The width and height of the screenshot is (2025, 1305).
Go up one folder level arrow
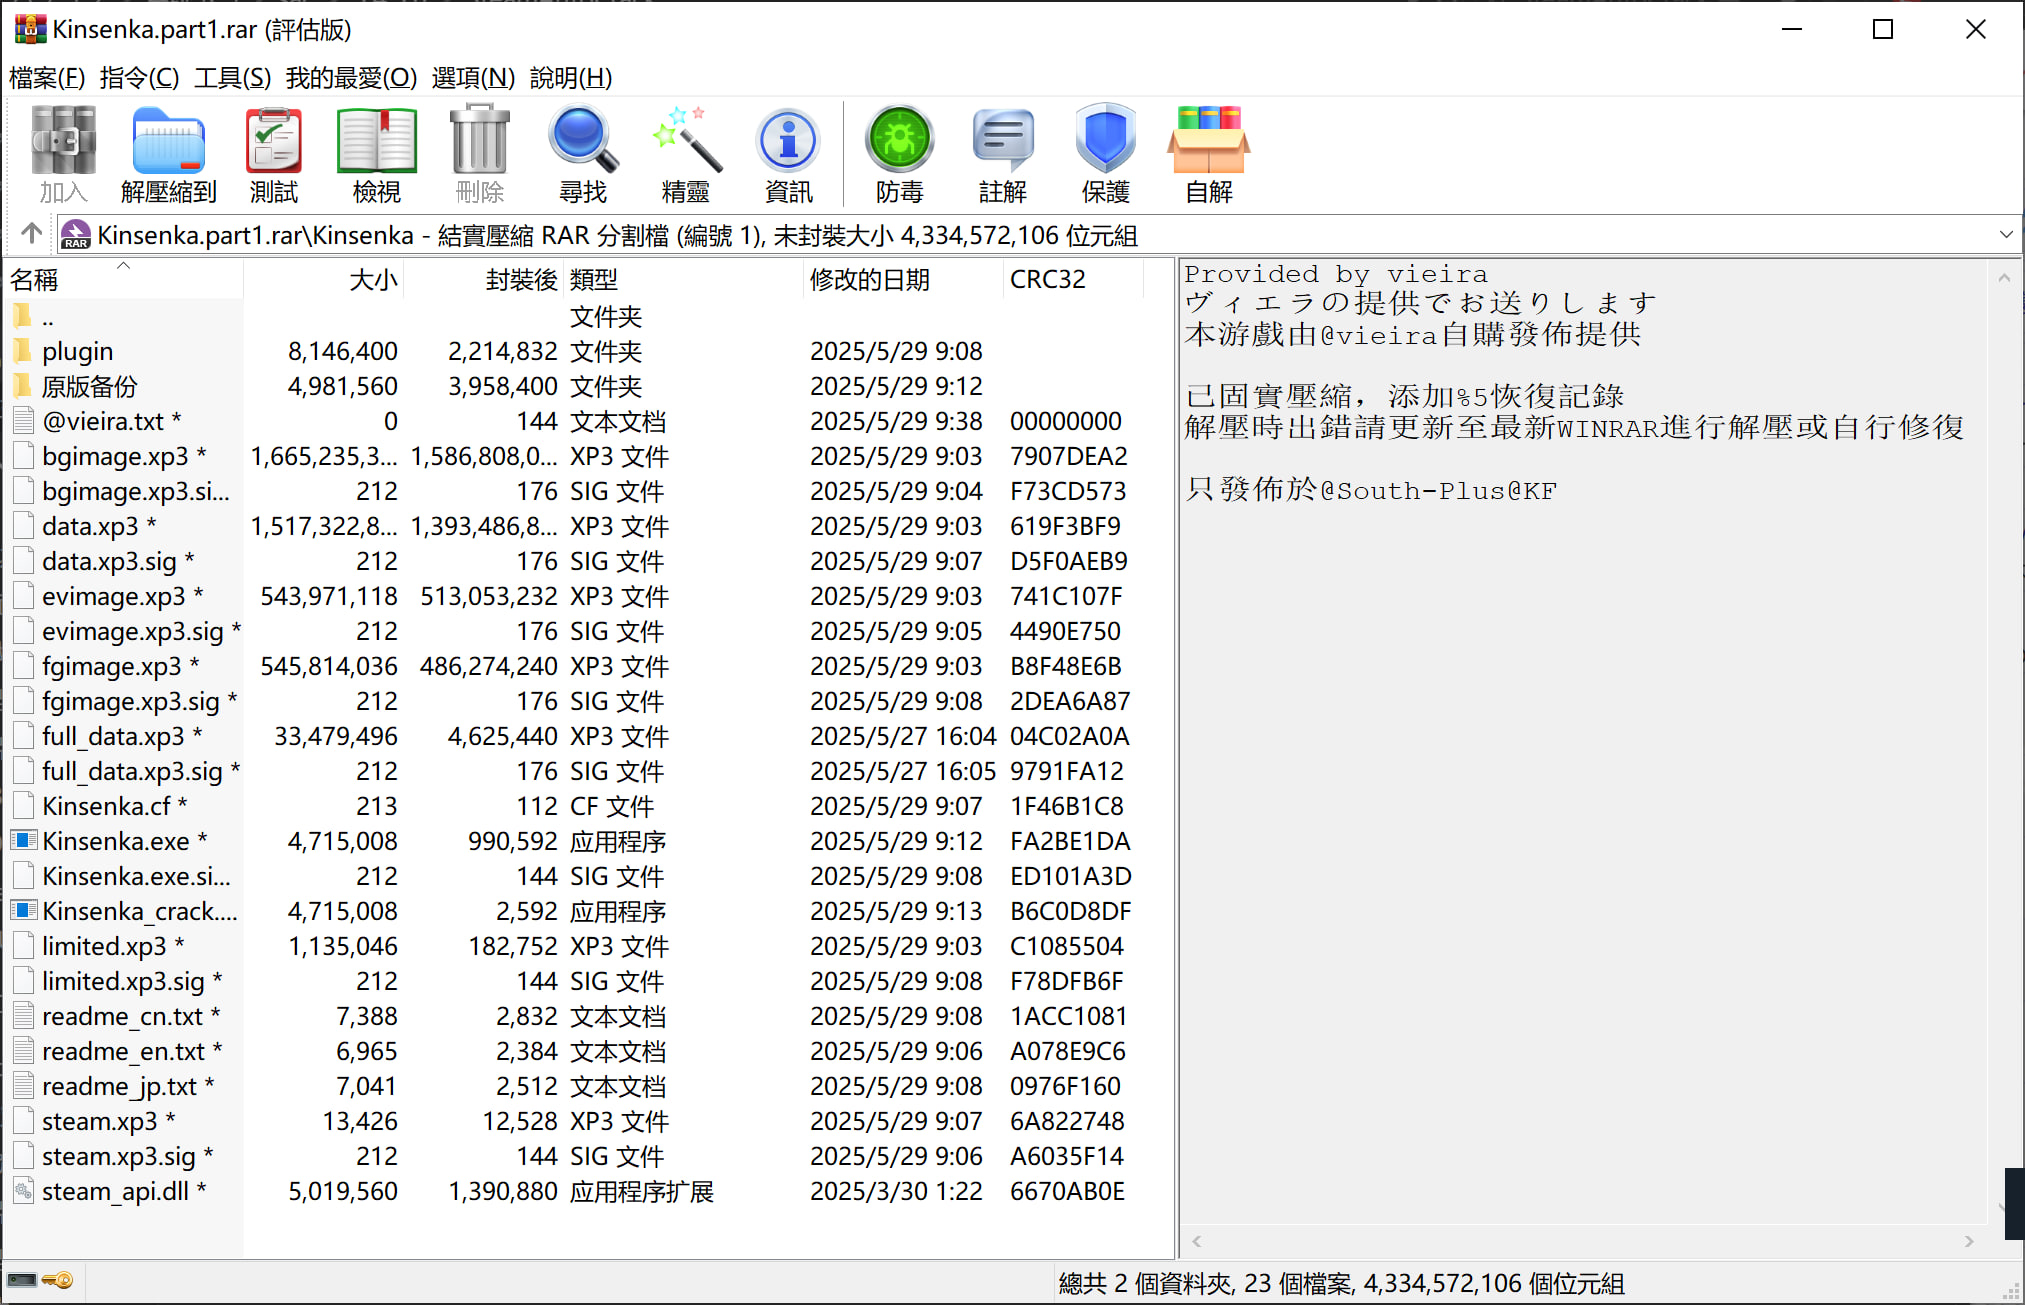click(x=31, y=234)
